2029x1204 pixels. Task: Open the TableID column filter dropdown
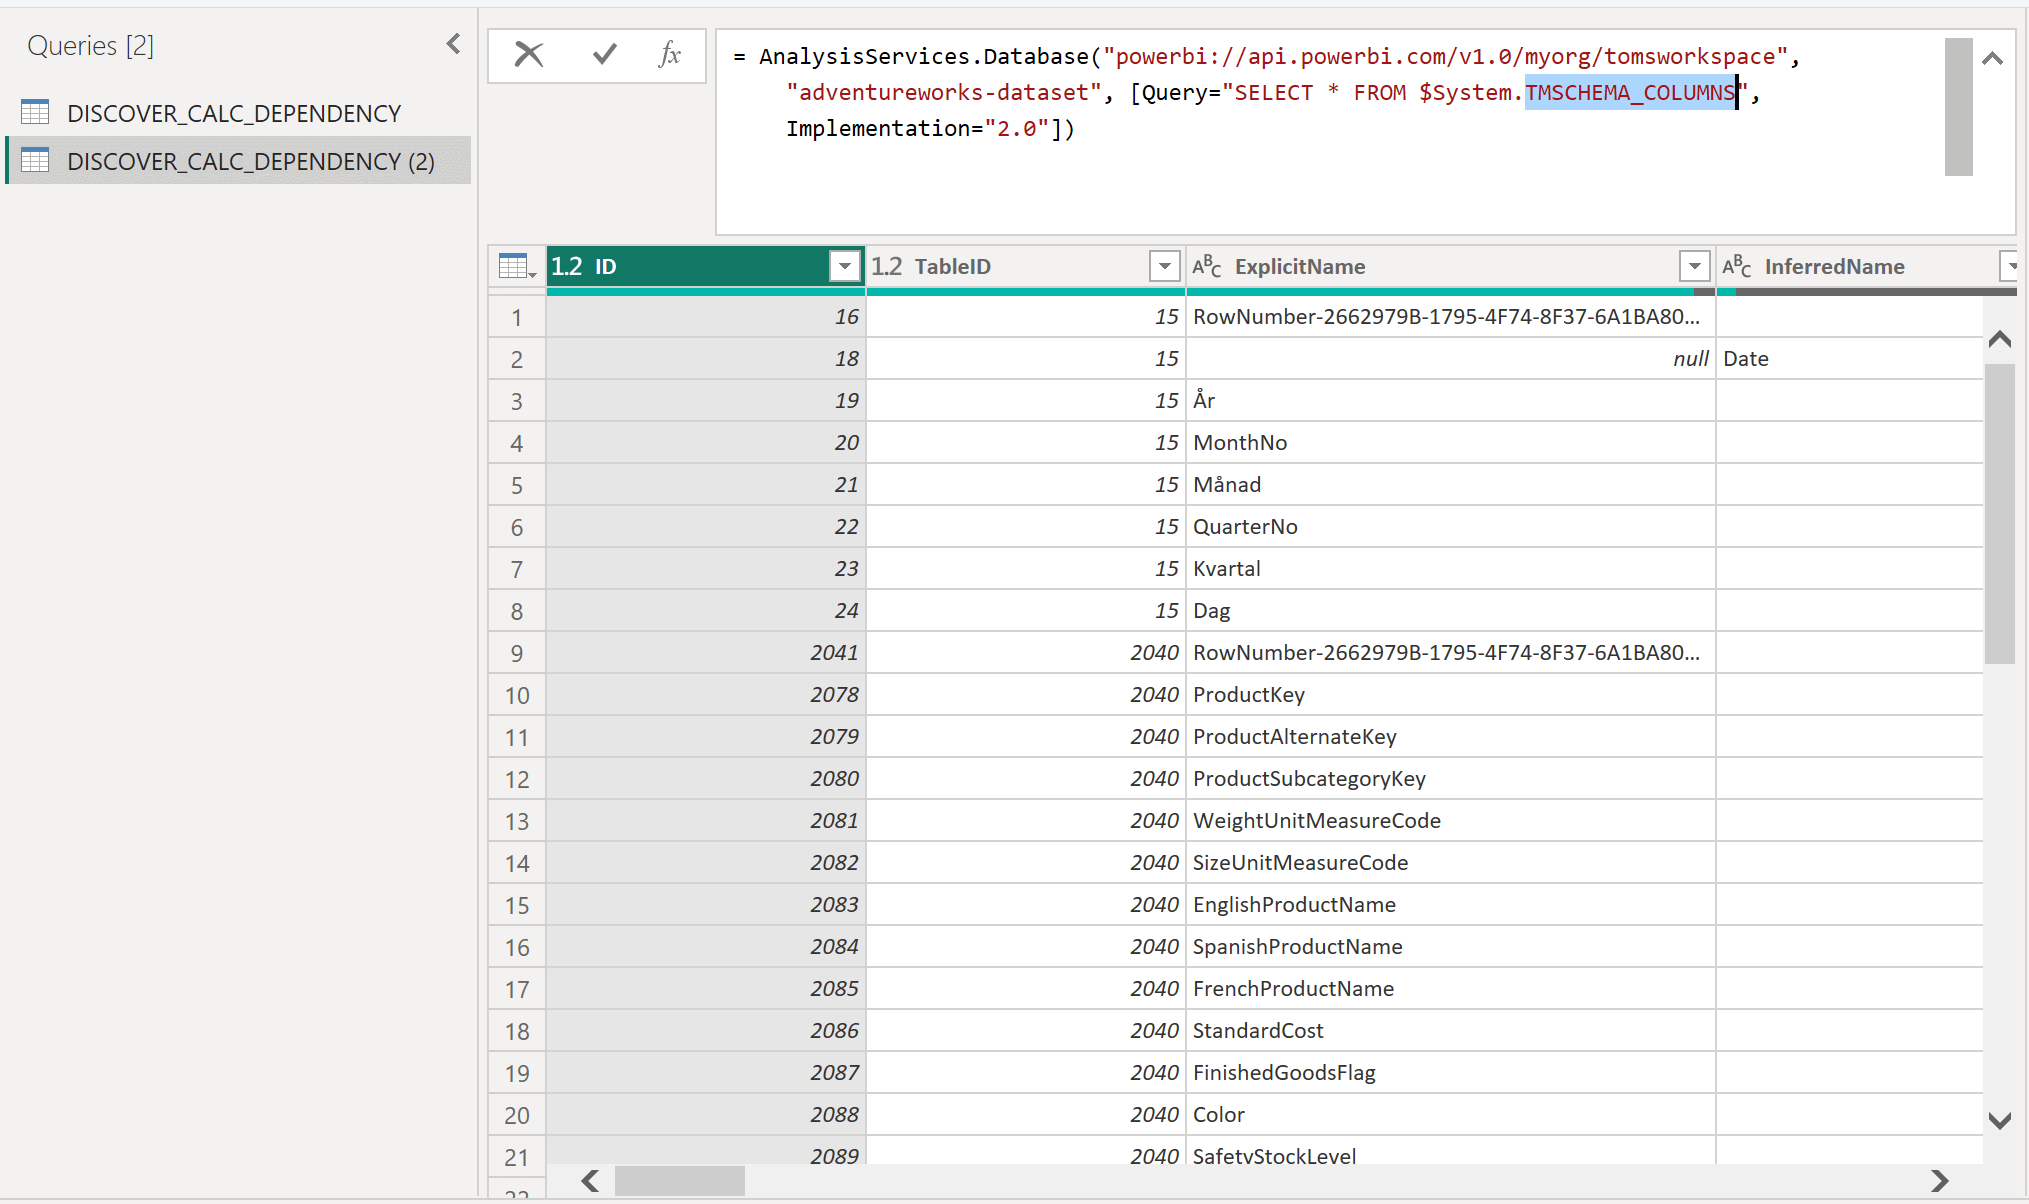coord(1164,266)
